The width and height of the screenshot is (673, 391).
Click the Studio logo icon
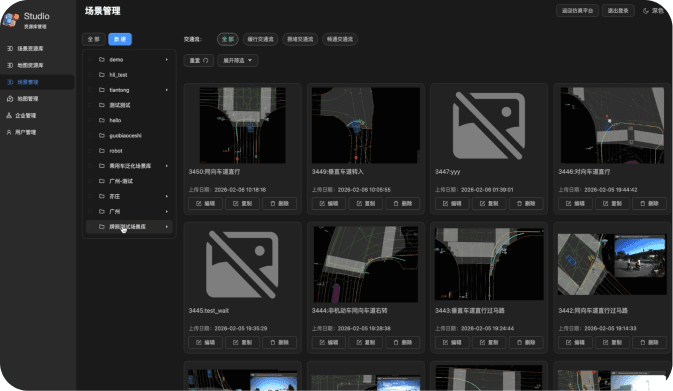[x=10, y=20]
